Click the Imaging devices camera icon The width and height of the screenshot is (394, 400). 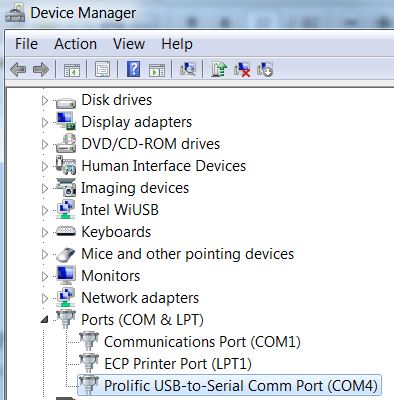click(66, 187)
